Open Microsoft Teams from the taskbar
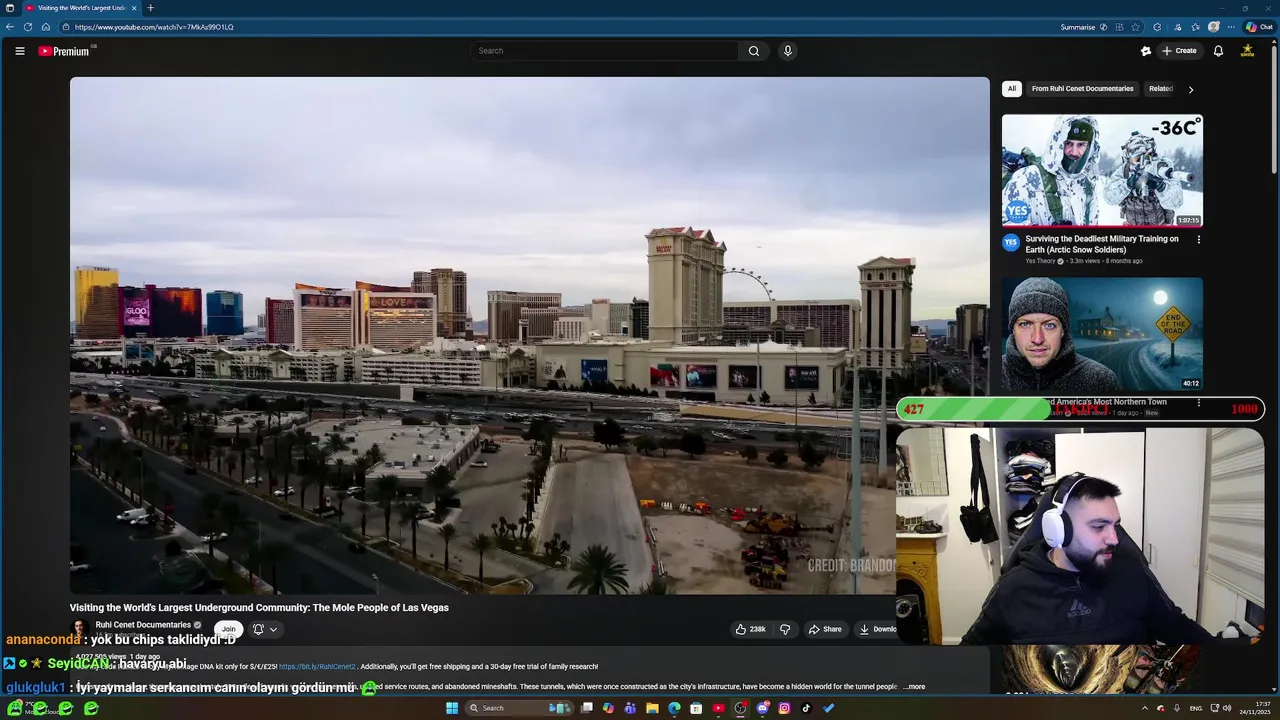1280x720 pixels. pos(630,708)
